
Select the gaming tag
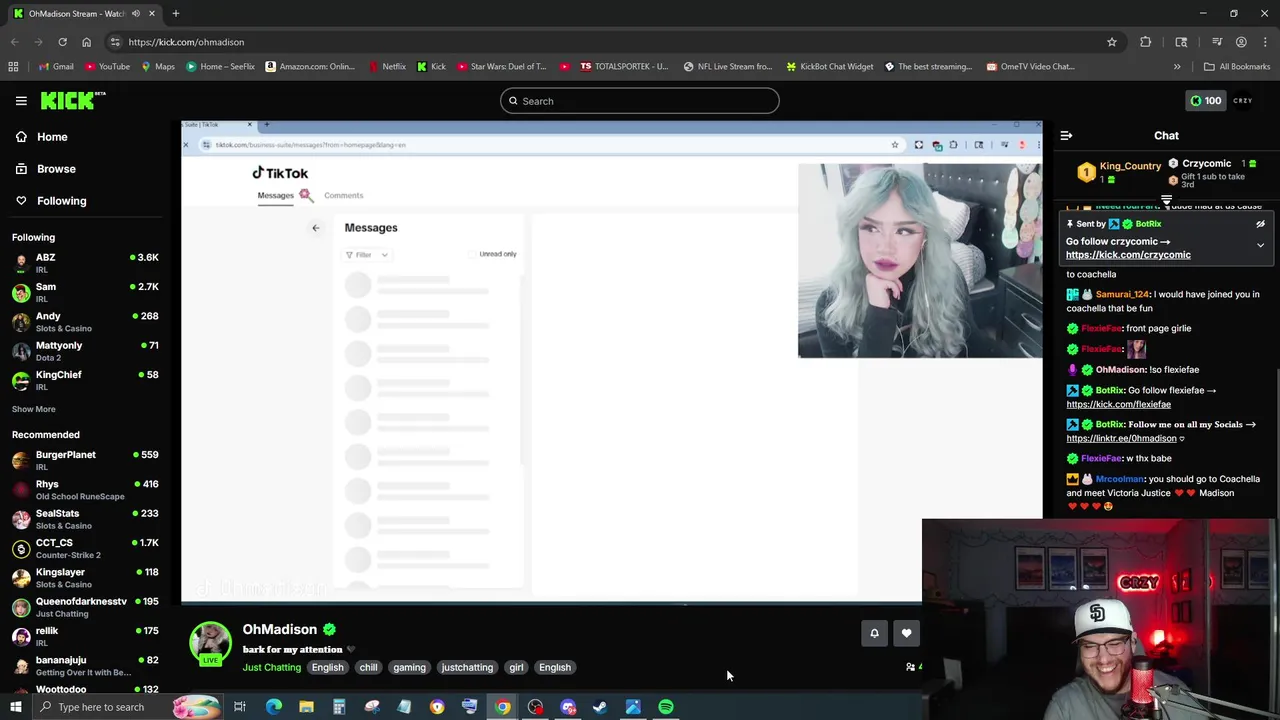point(409,668)
